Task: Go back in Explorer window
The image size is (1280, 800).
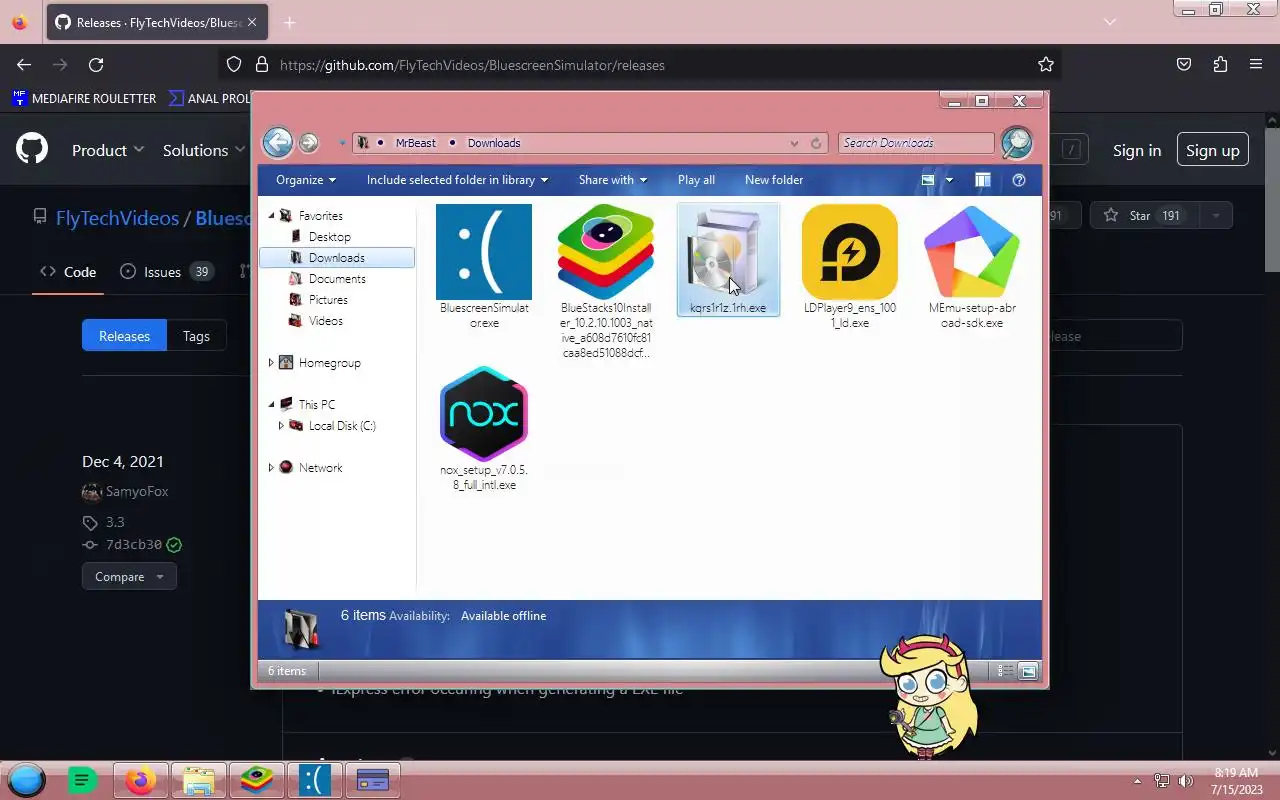Action: click(x=278, y=142)
